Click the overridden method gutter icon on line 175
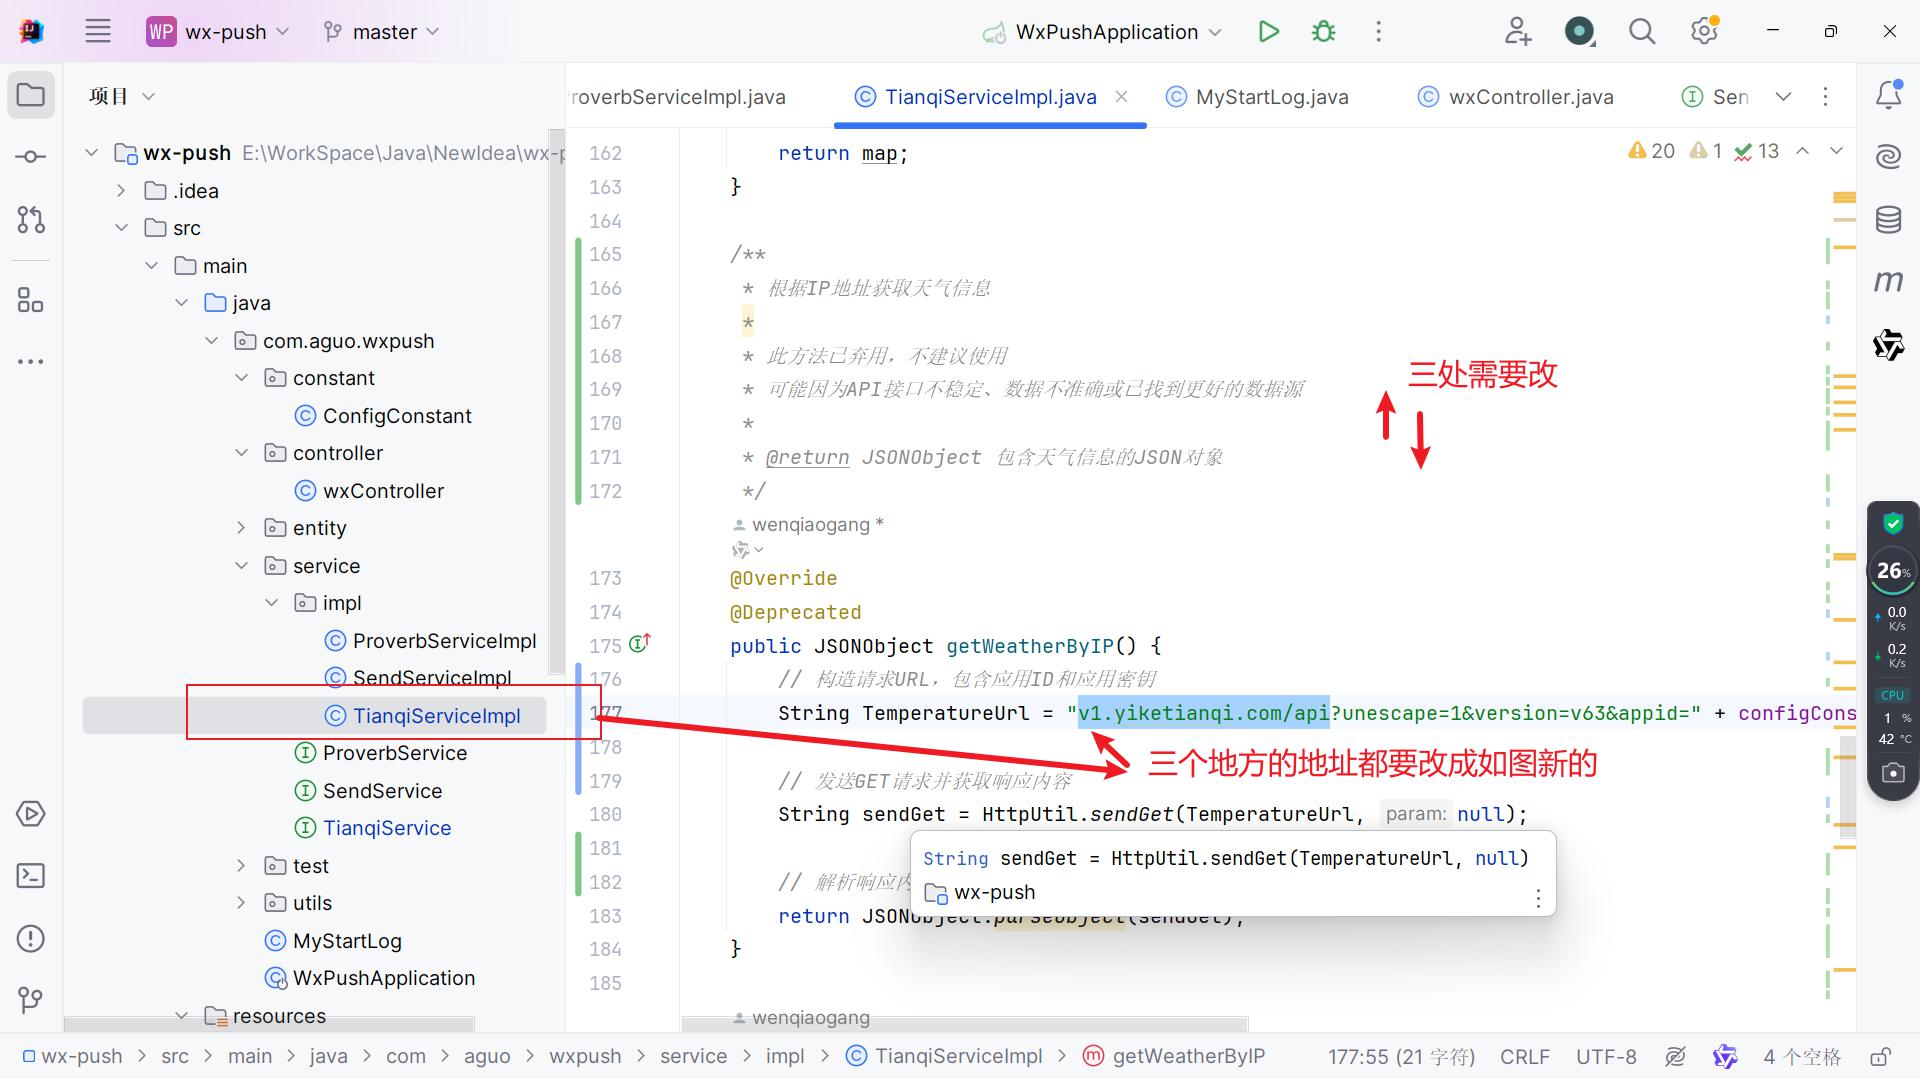This screenshot has height=1079, width=1920. pyautogui.click(x=640, y=644)
